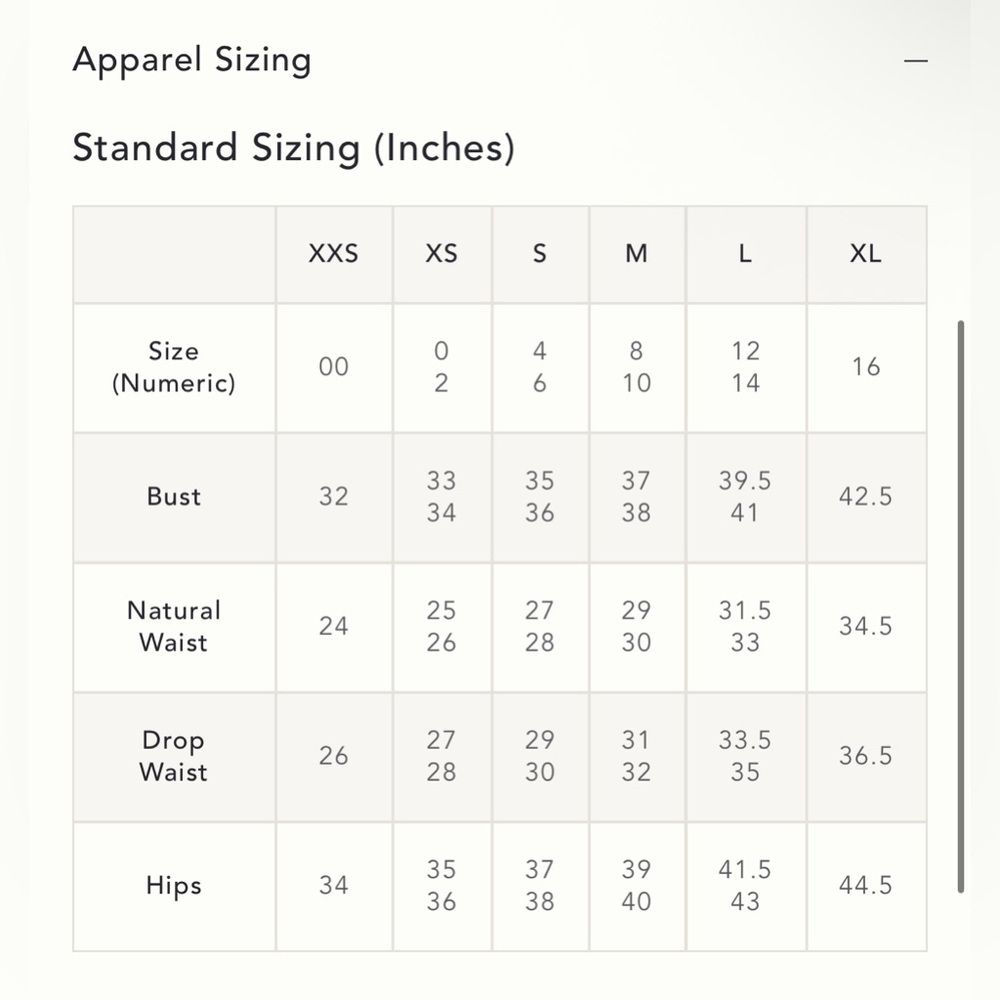Click the Size (Numeric) row label
Viewport: 1000px width, 1000px height.
pos(173,367)
